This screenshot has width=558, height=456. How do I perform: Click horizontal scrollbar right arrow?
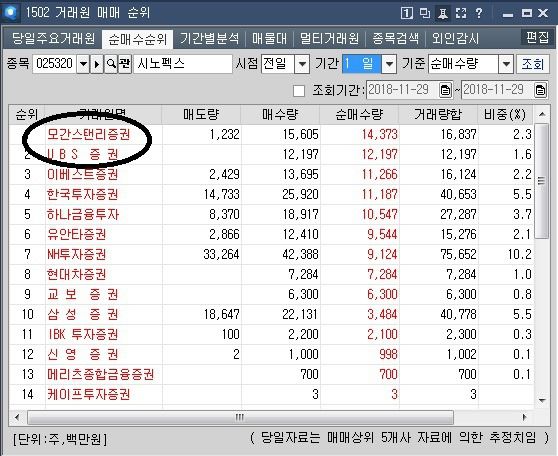tap(525, 417)
